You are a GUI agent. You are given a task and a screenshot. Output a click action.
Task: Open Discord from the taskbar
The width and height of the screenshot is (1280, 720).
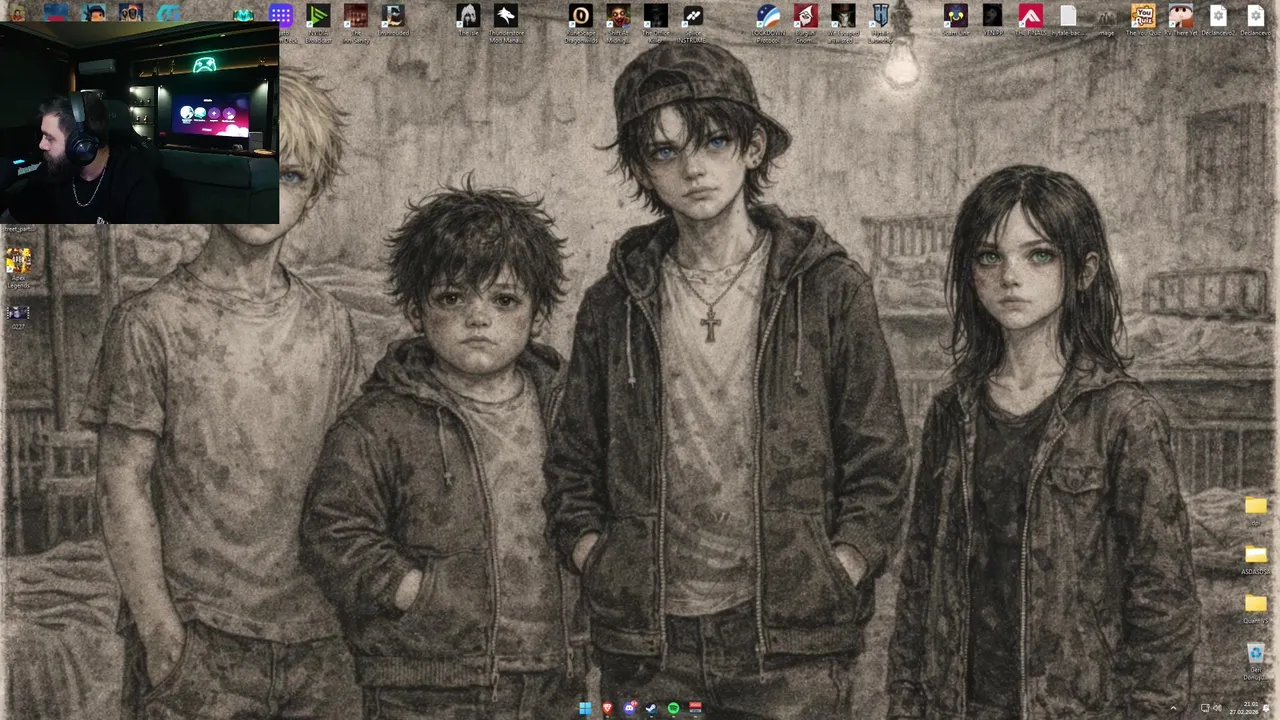pyautogui.click(x=629, y=709)
